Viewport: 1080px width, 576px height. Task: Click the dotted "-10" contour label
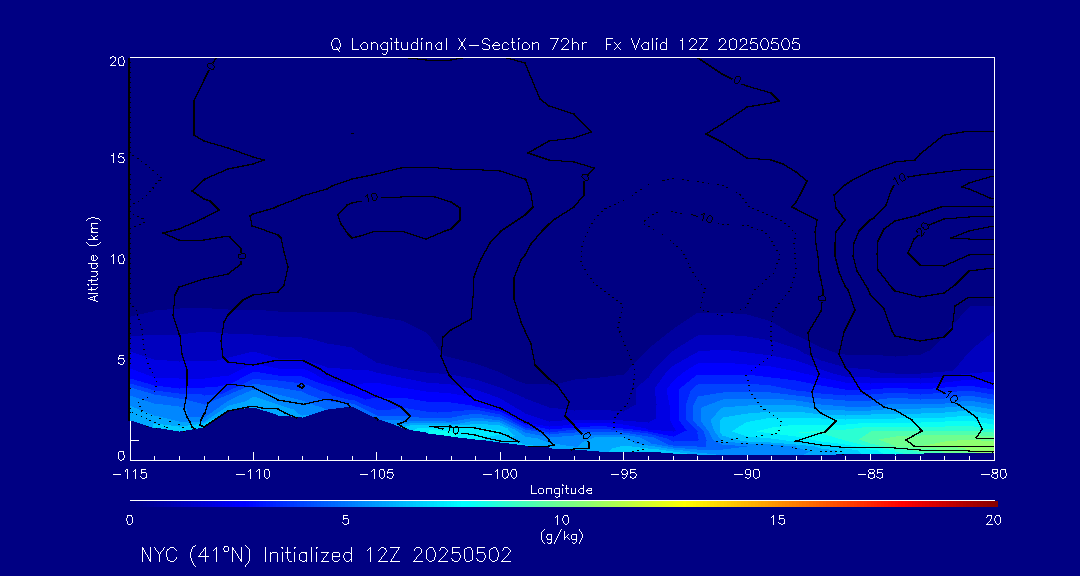pos(702,218)
